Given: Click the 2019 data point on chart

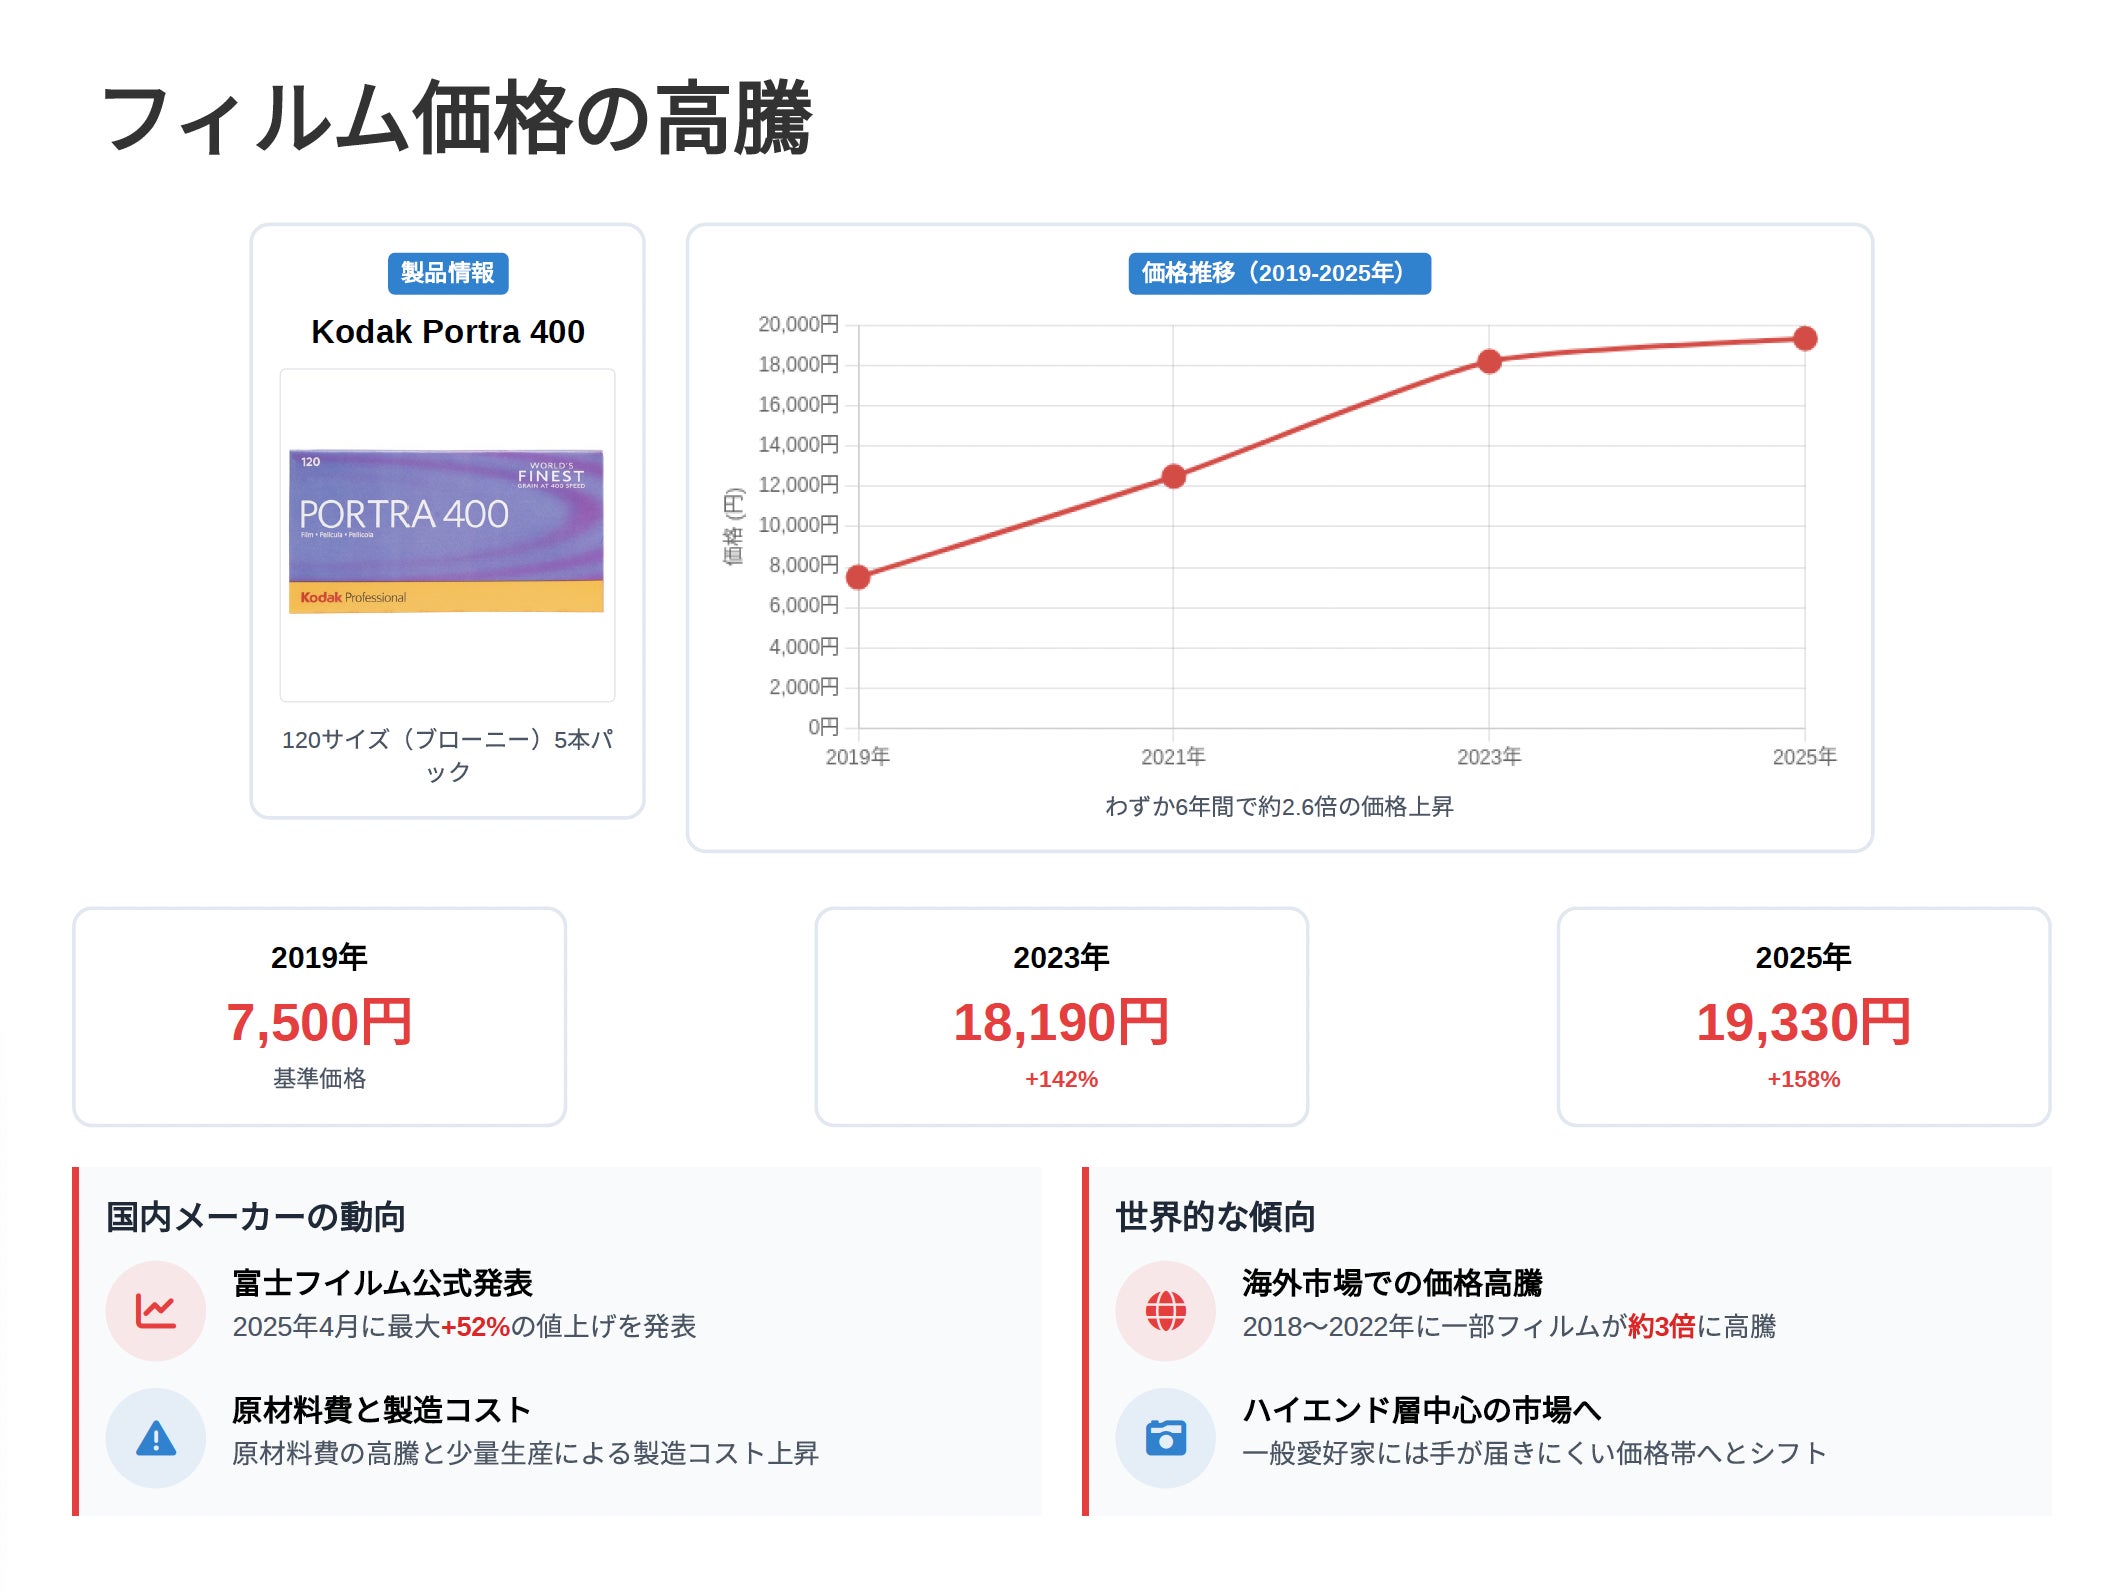Looking at the screenshot, I should [x=858, y=577].
